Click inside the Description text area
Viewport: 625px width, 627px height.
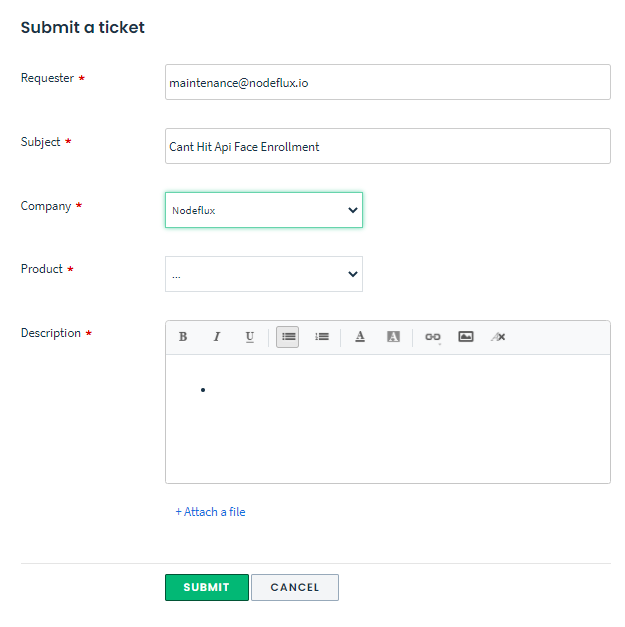(387, 420)
